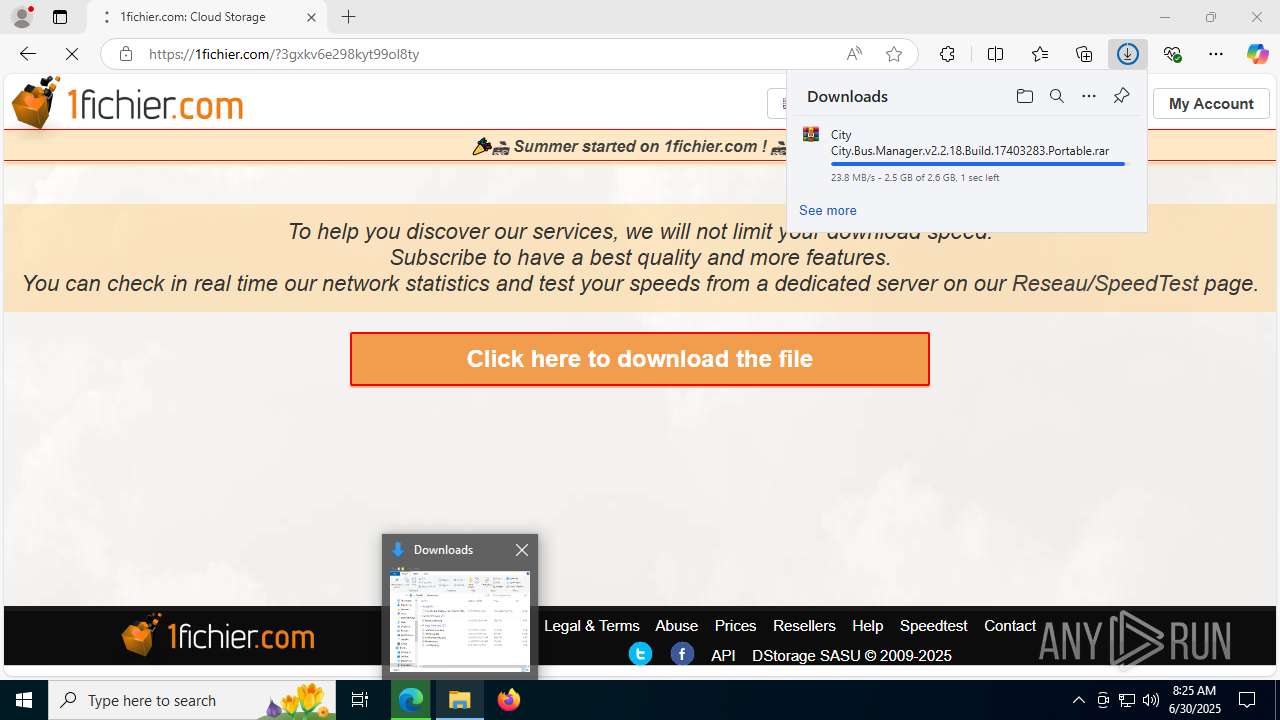Click here to download the file
The width and height of the screenshot is (1280, 720).
pos(640,359)
